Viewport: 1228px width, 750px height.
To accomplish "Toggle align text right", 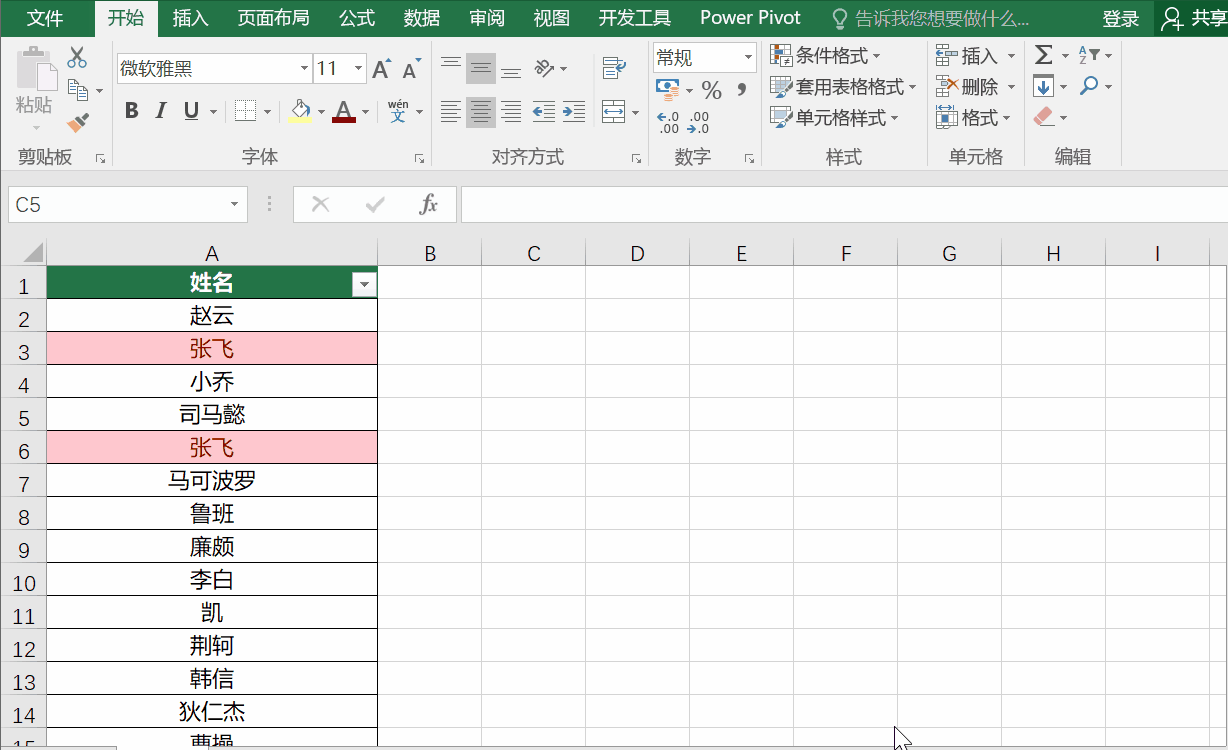I will coord(511,111).
